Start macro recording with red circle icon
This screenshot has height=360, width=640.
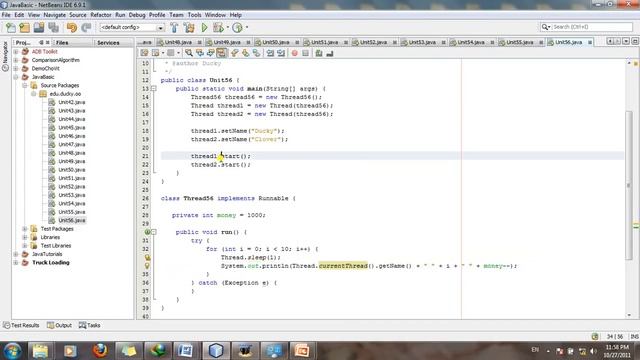pos(294,53)
